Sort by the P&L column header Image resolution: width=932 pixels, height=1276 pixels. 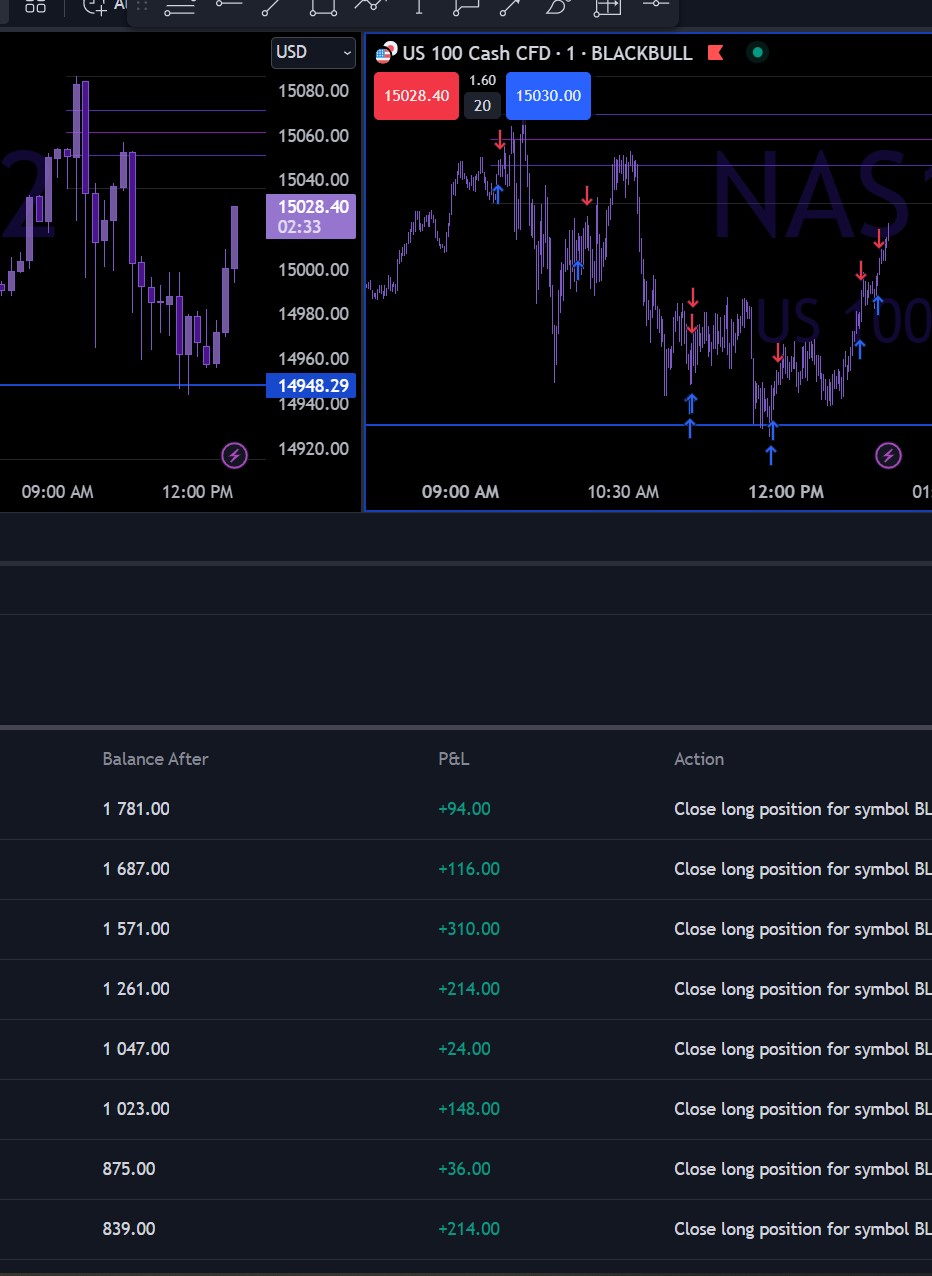(x=453, y=759)
